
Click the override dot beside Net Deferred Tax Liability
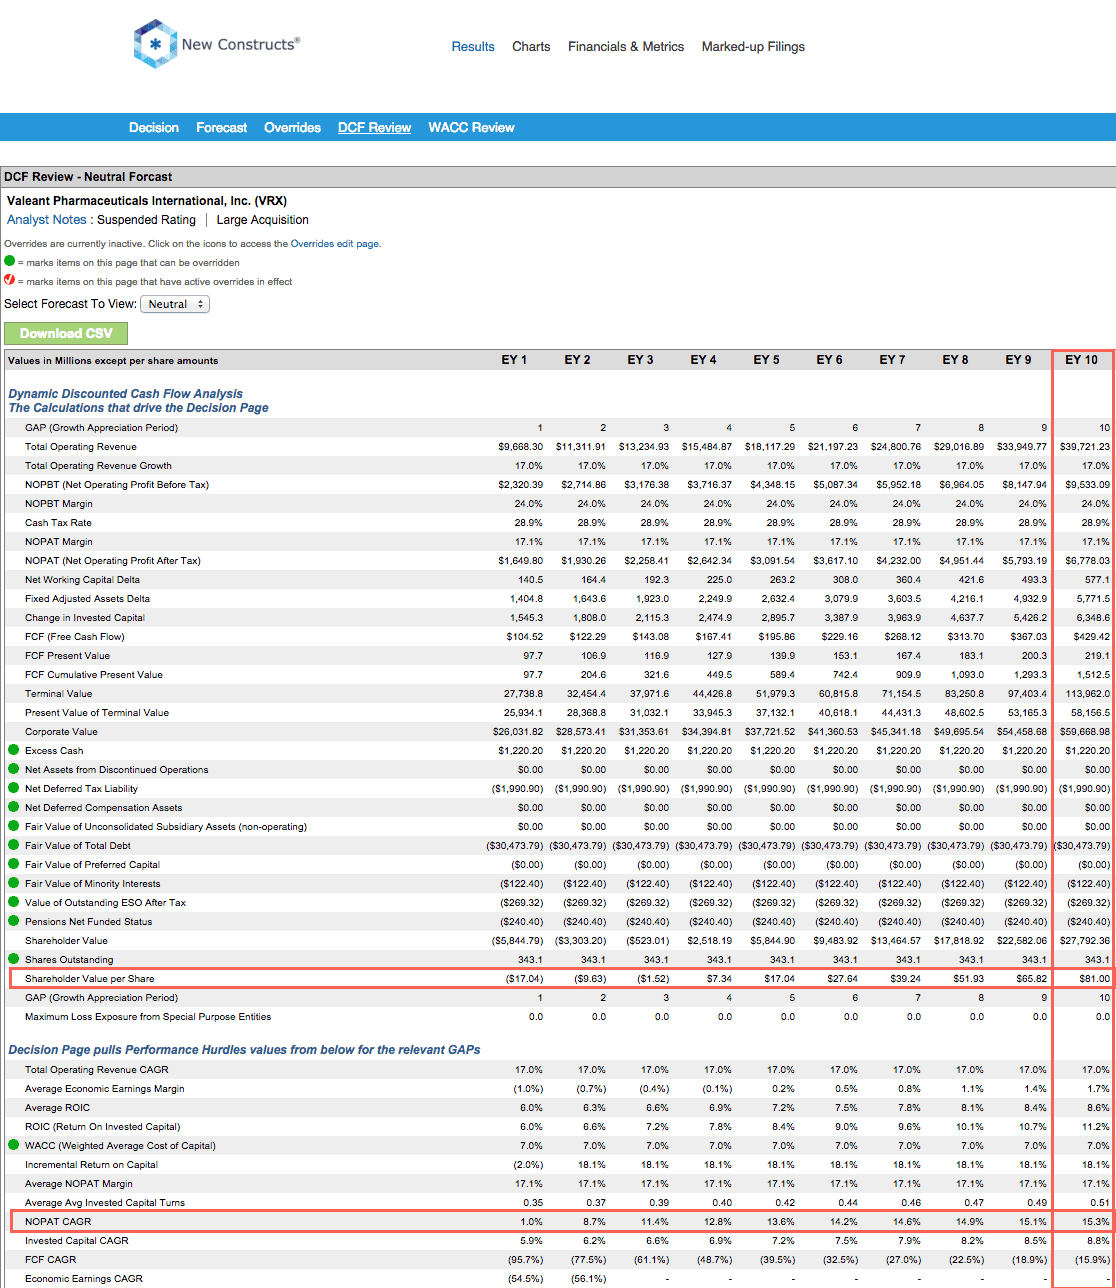point(13,788)
